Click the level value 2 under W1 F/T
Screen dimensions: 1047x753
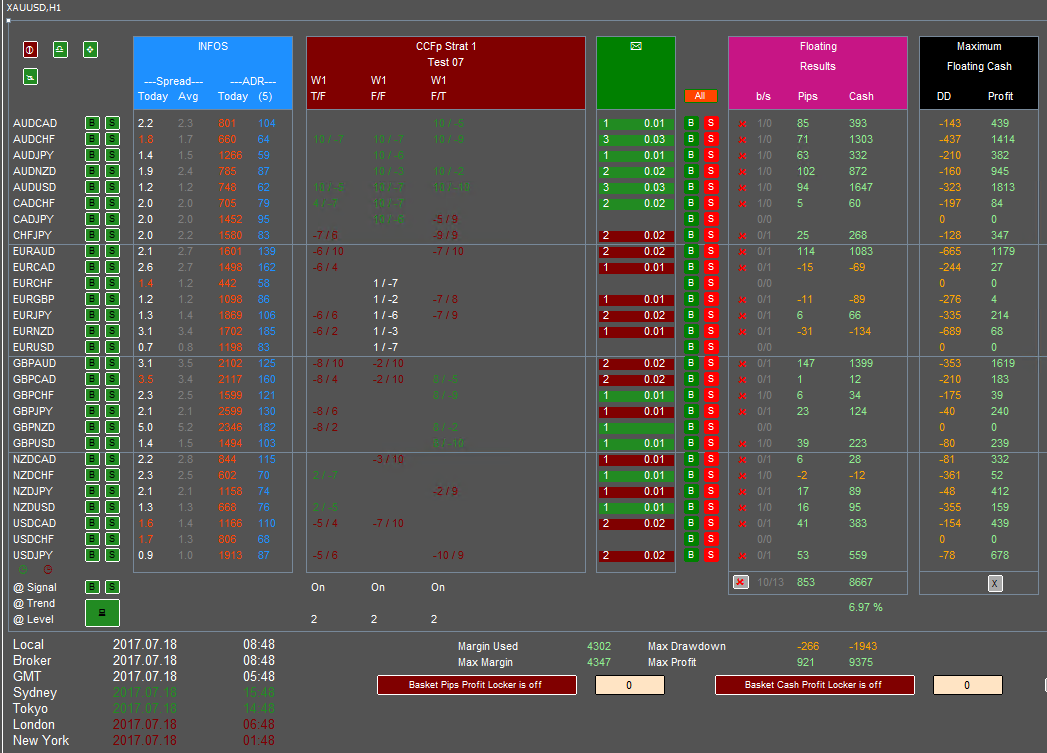434,619
